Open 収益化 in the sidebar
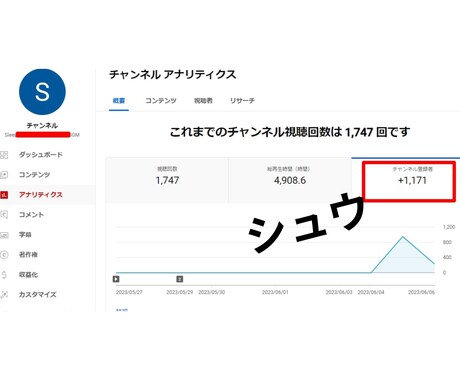Image resolution: width=460 pixels, height=380 pixels. tap(28, 275)
